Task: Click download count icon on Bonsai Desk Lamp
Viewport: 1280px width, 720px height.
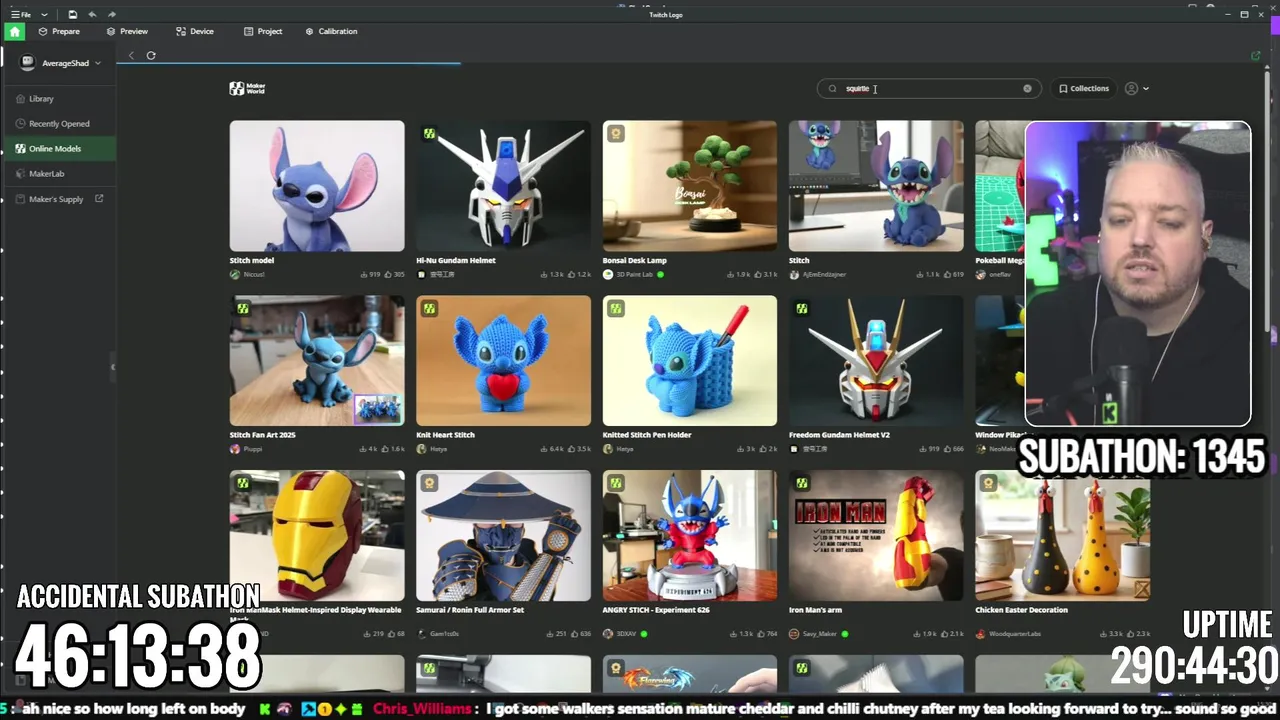Action: tap(732, 274)
